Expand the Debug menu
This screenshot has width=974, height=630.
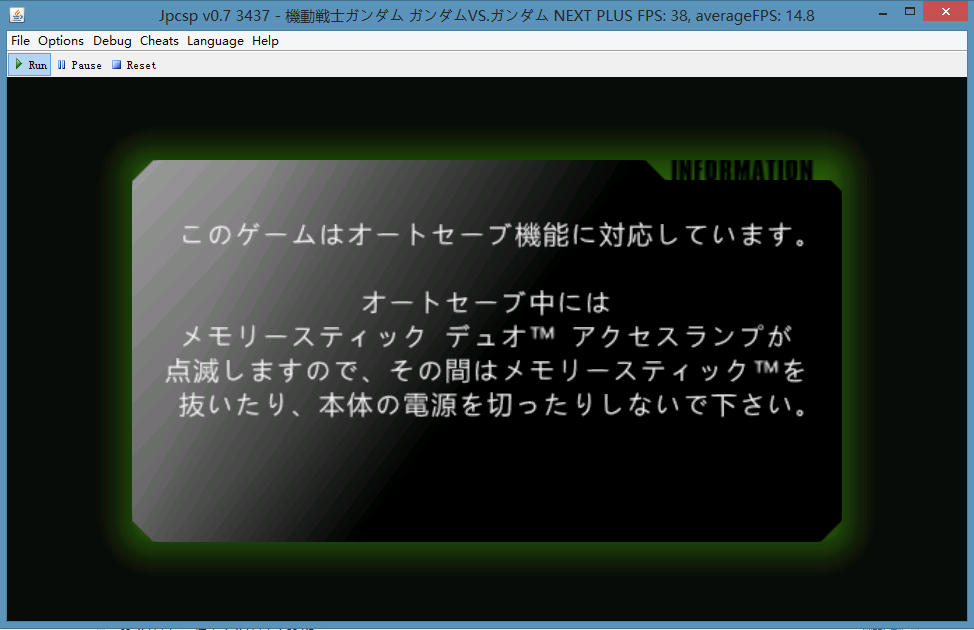pos(112,41)
